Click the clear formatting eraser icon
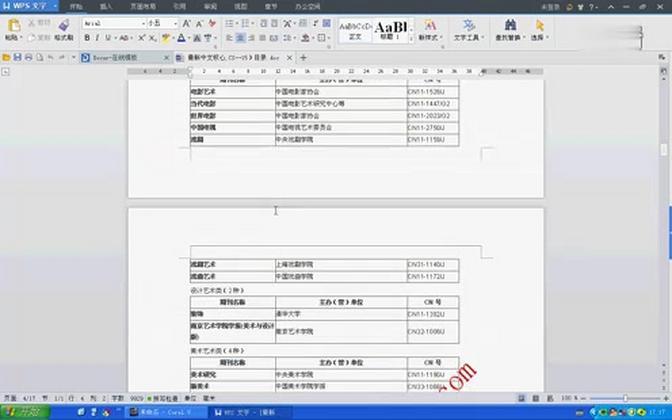672x420 pixels. [212, 23]
